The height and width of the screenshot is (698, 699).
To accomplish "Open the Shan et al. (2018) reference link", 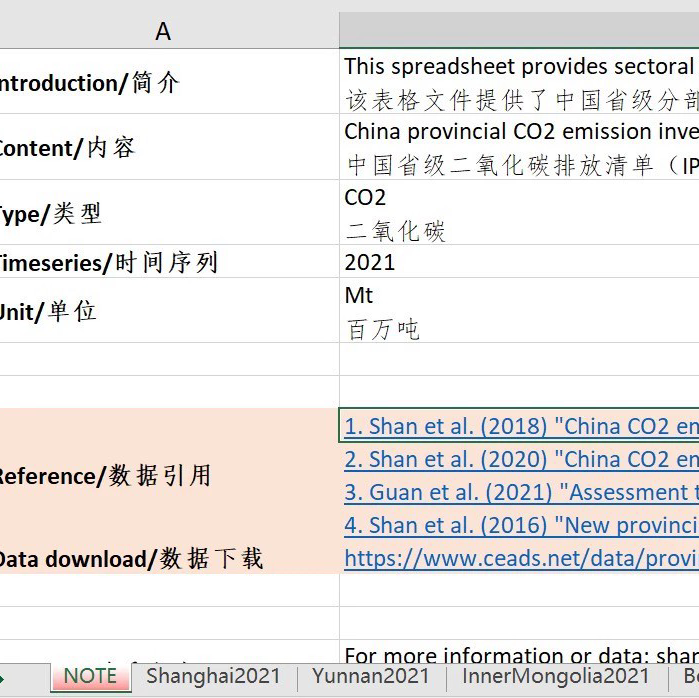I will pos(520,427).
